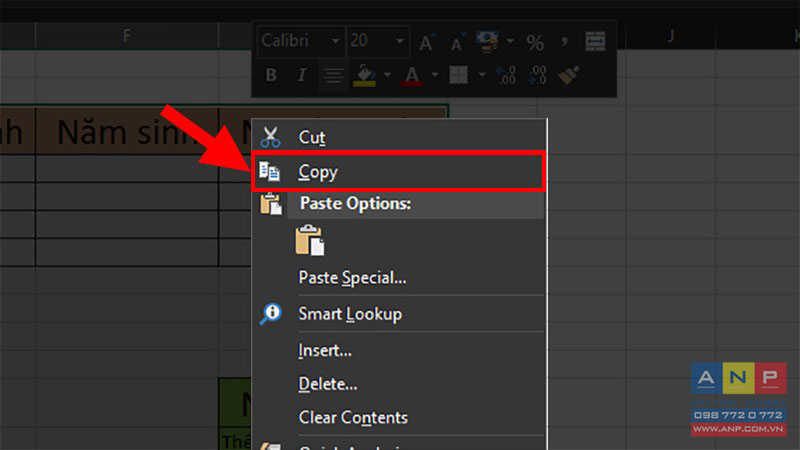Click the Format Painter brush icon
This screenshot has height=450, width=800.
pos(568,75)
